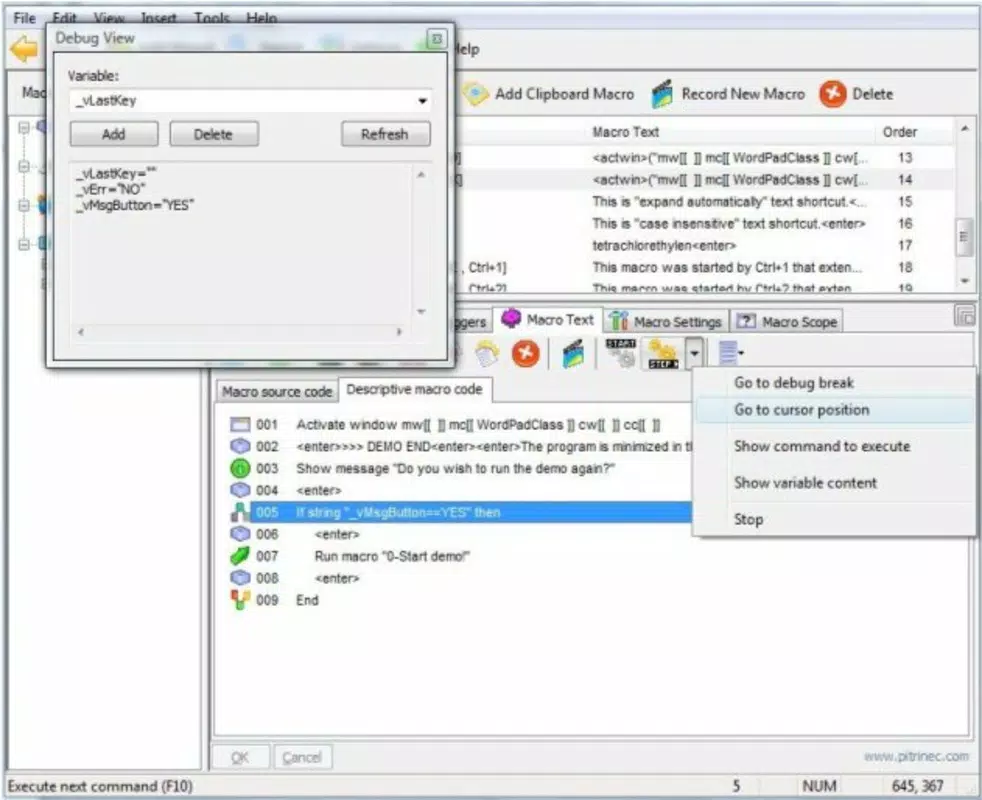Click the Debug View horizontal scroll left arrow
This screenshot has width=982, height=800.
[x=81, y=331]
